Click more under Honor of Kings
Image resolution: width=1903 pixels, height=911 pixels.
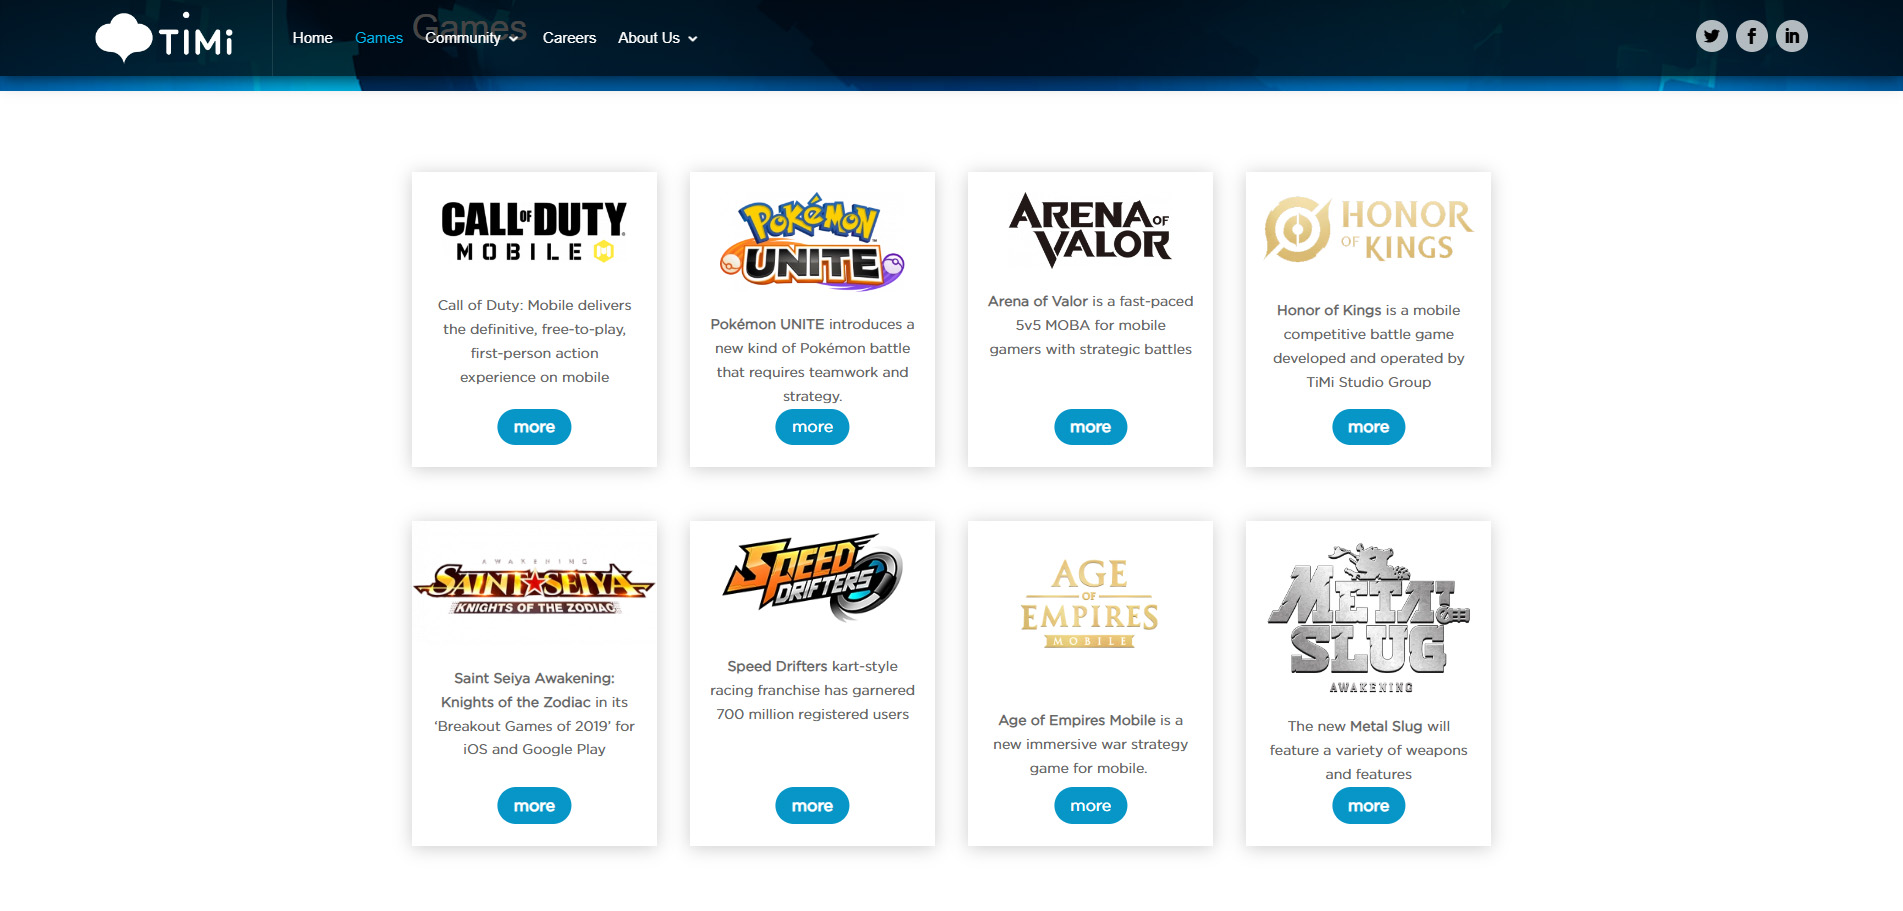[x=1368, y=427]
